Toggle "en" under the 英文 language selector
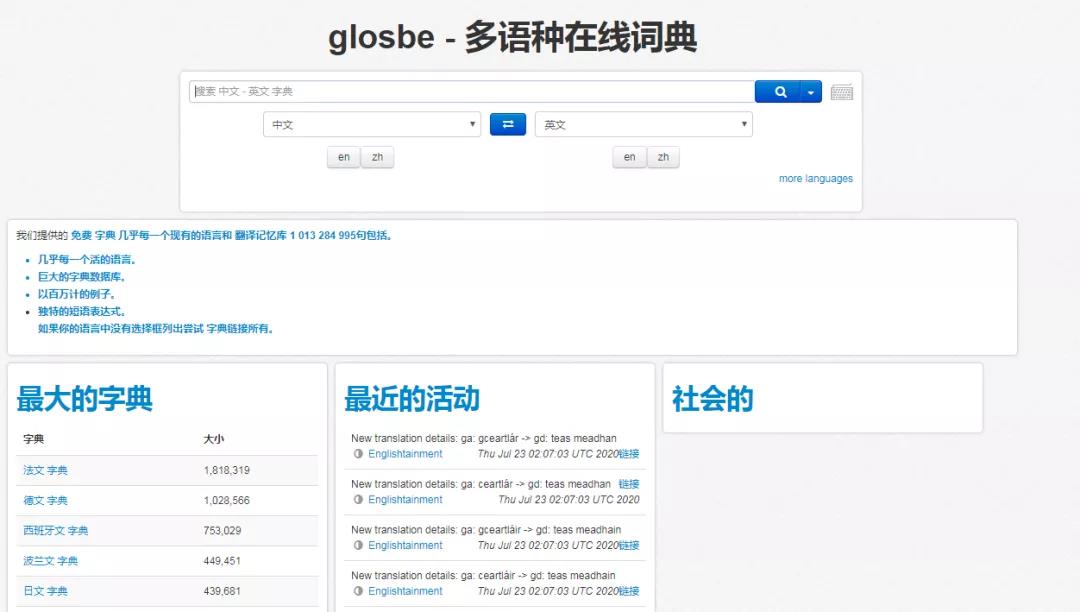1080x612 pixels. point(629,157)
